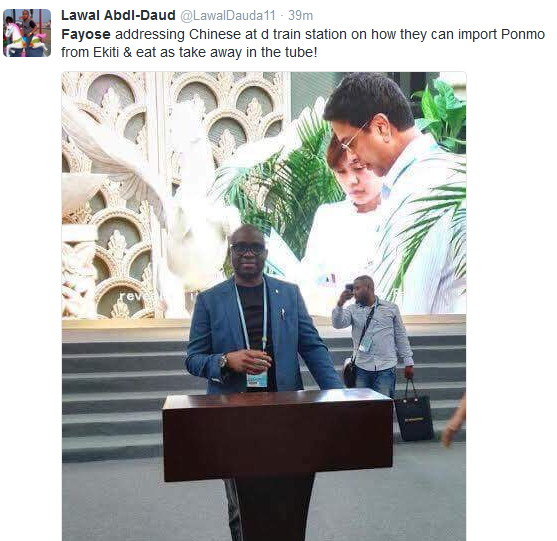Click the black shopping bag in photo
This screenshot has height=541, width=557.
[x=413, y=414]
